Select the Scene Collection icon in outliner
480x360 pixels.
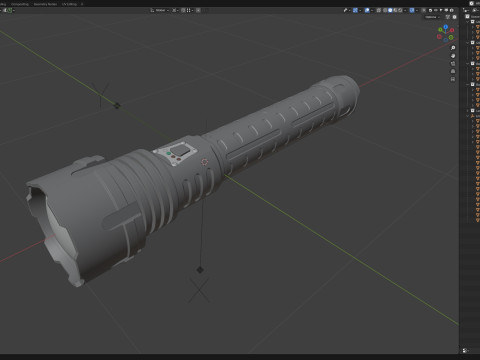pyautogui.click(x=467, y=16)
